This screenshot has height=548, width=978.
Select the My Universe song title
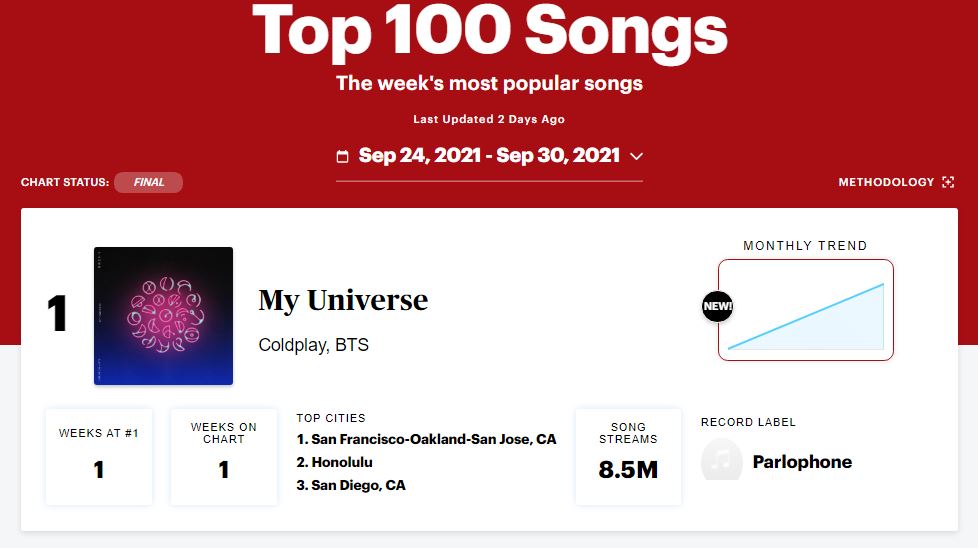click(343, 300)
